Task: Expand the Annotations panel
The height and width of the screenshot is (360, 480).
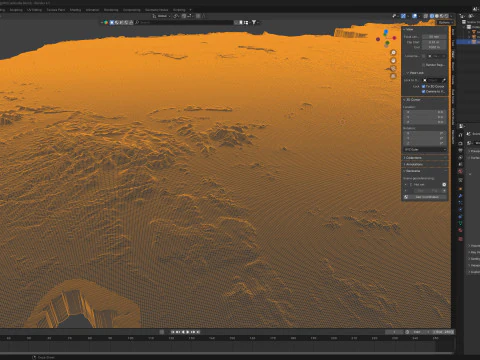Action: pos(413,164)
